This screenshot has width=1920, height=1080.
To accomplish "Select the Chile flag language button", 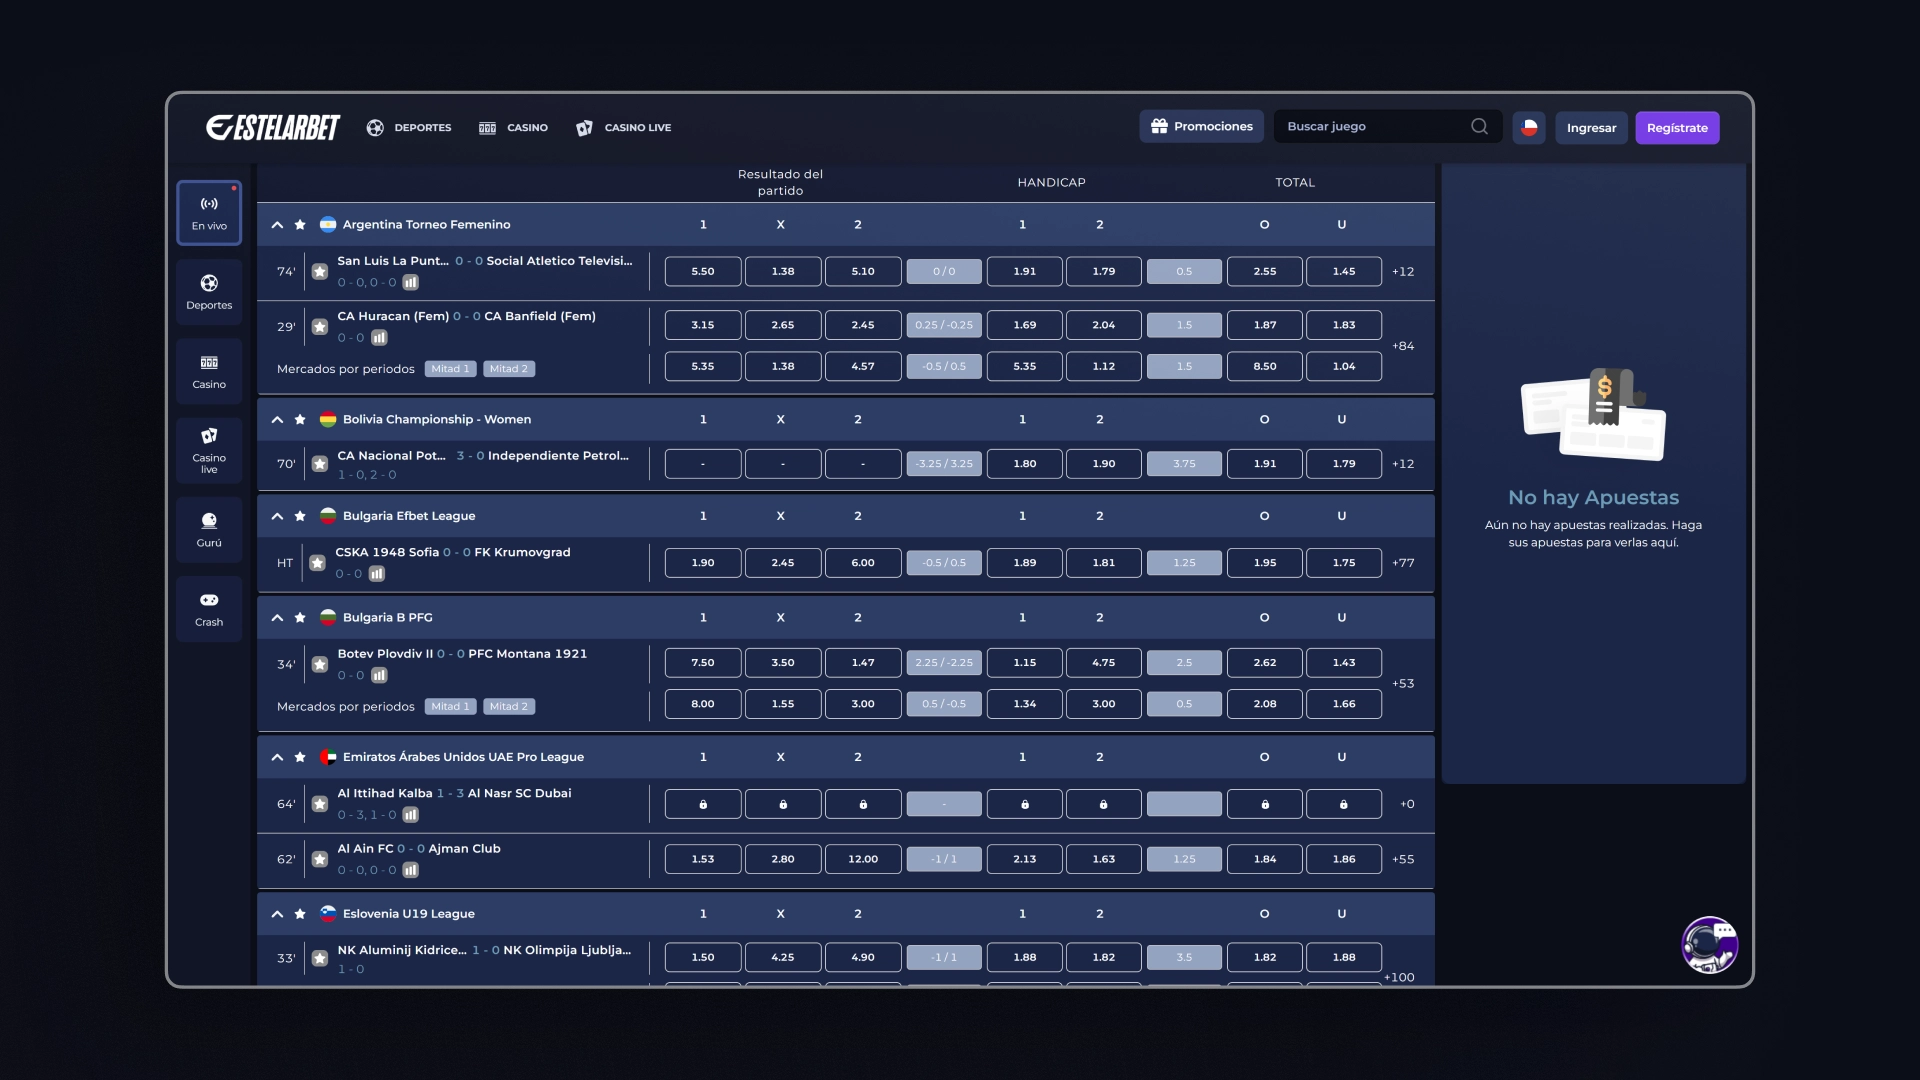I will point(1529,127).
